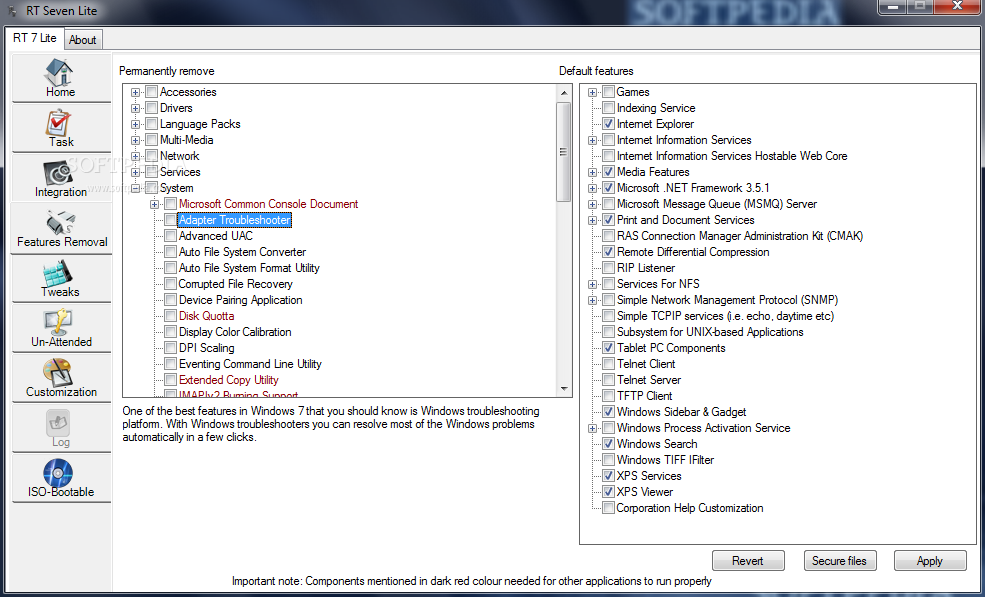Uncheck the Tablet PC Components checkbox
This screenshot has height=597, width=985.
click(x=608, y=348)
